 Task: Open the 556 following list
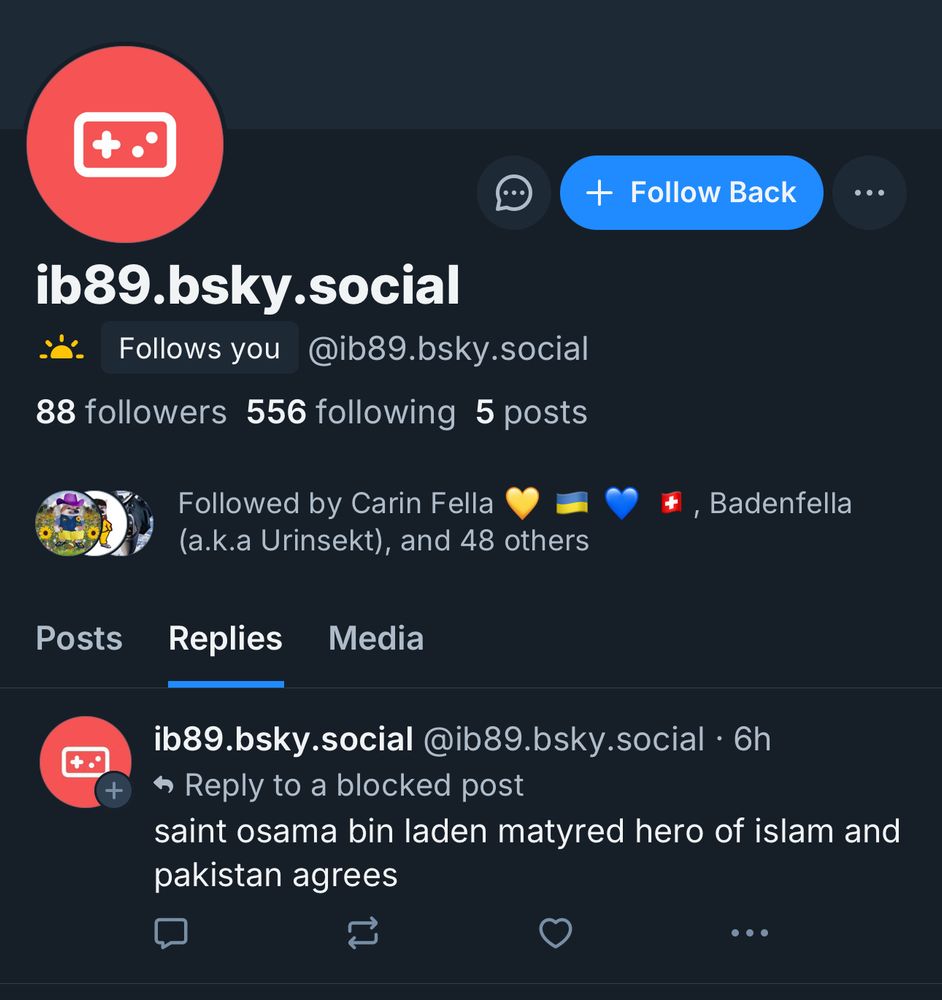(348, 411)
